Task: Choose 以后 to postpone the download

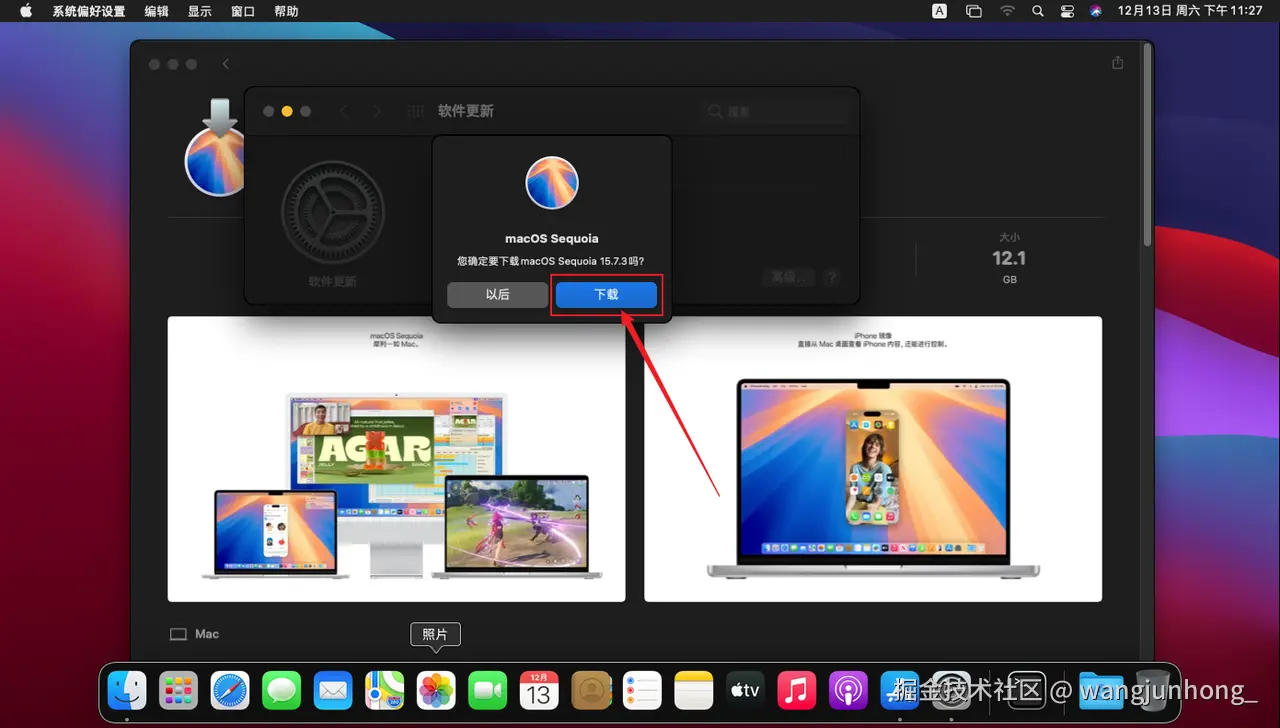Action: point(497,294)
